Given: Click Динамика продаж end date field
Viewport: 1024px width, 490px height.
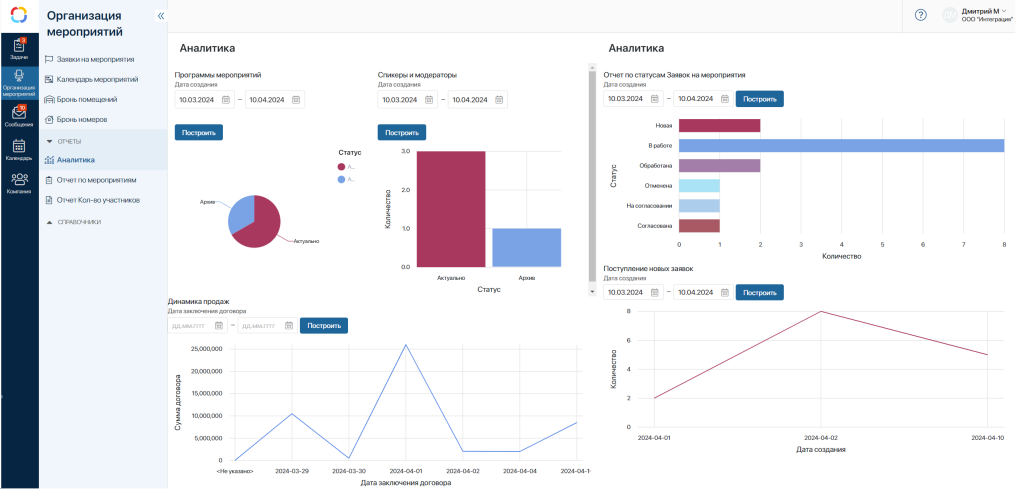Looking at the screenshot, I should click(260, 326).
